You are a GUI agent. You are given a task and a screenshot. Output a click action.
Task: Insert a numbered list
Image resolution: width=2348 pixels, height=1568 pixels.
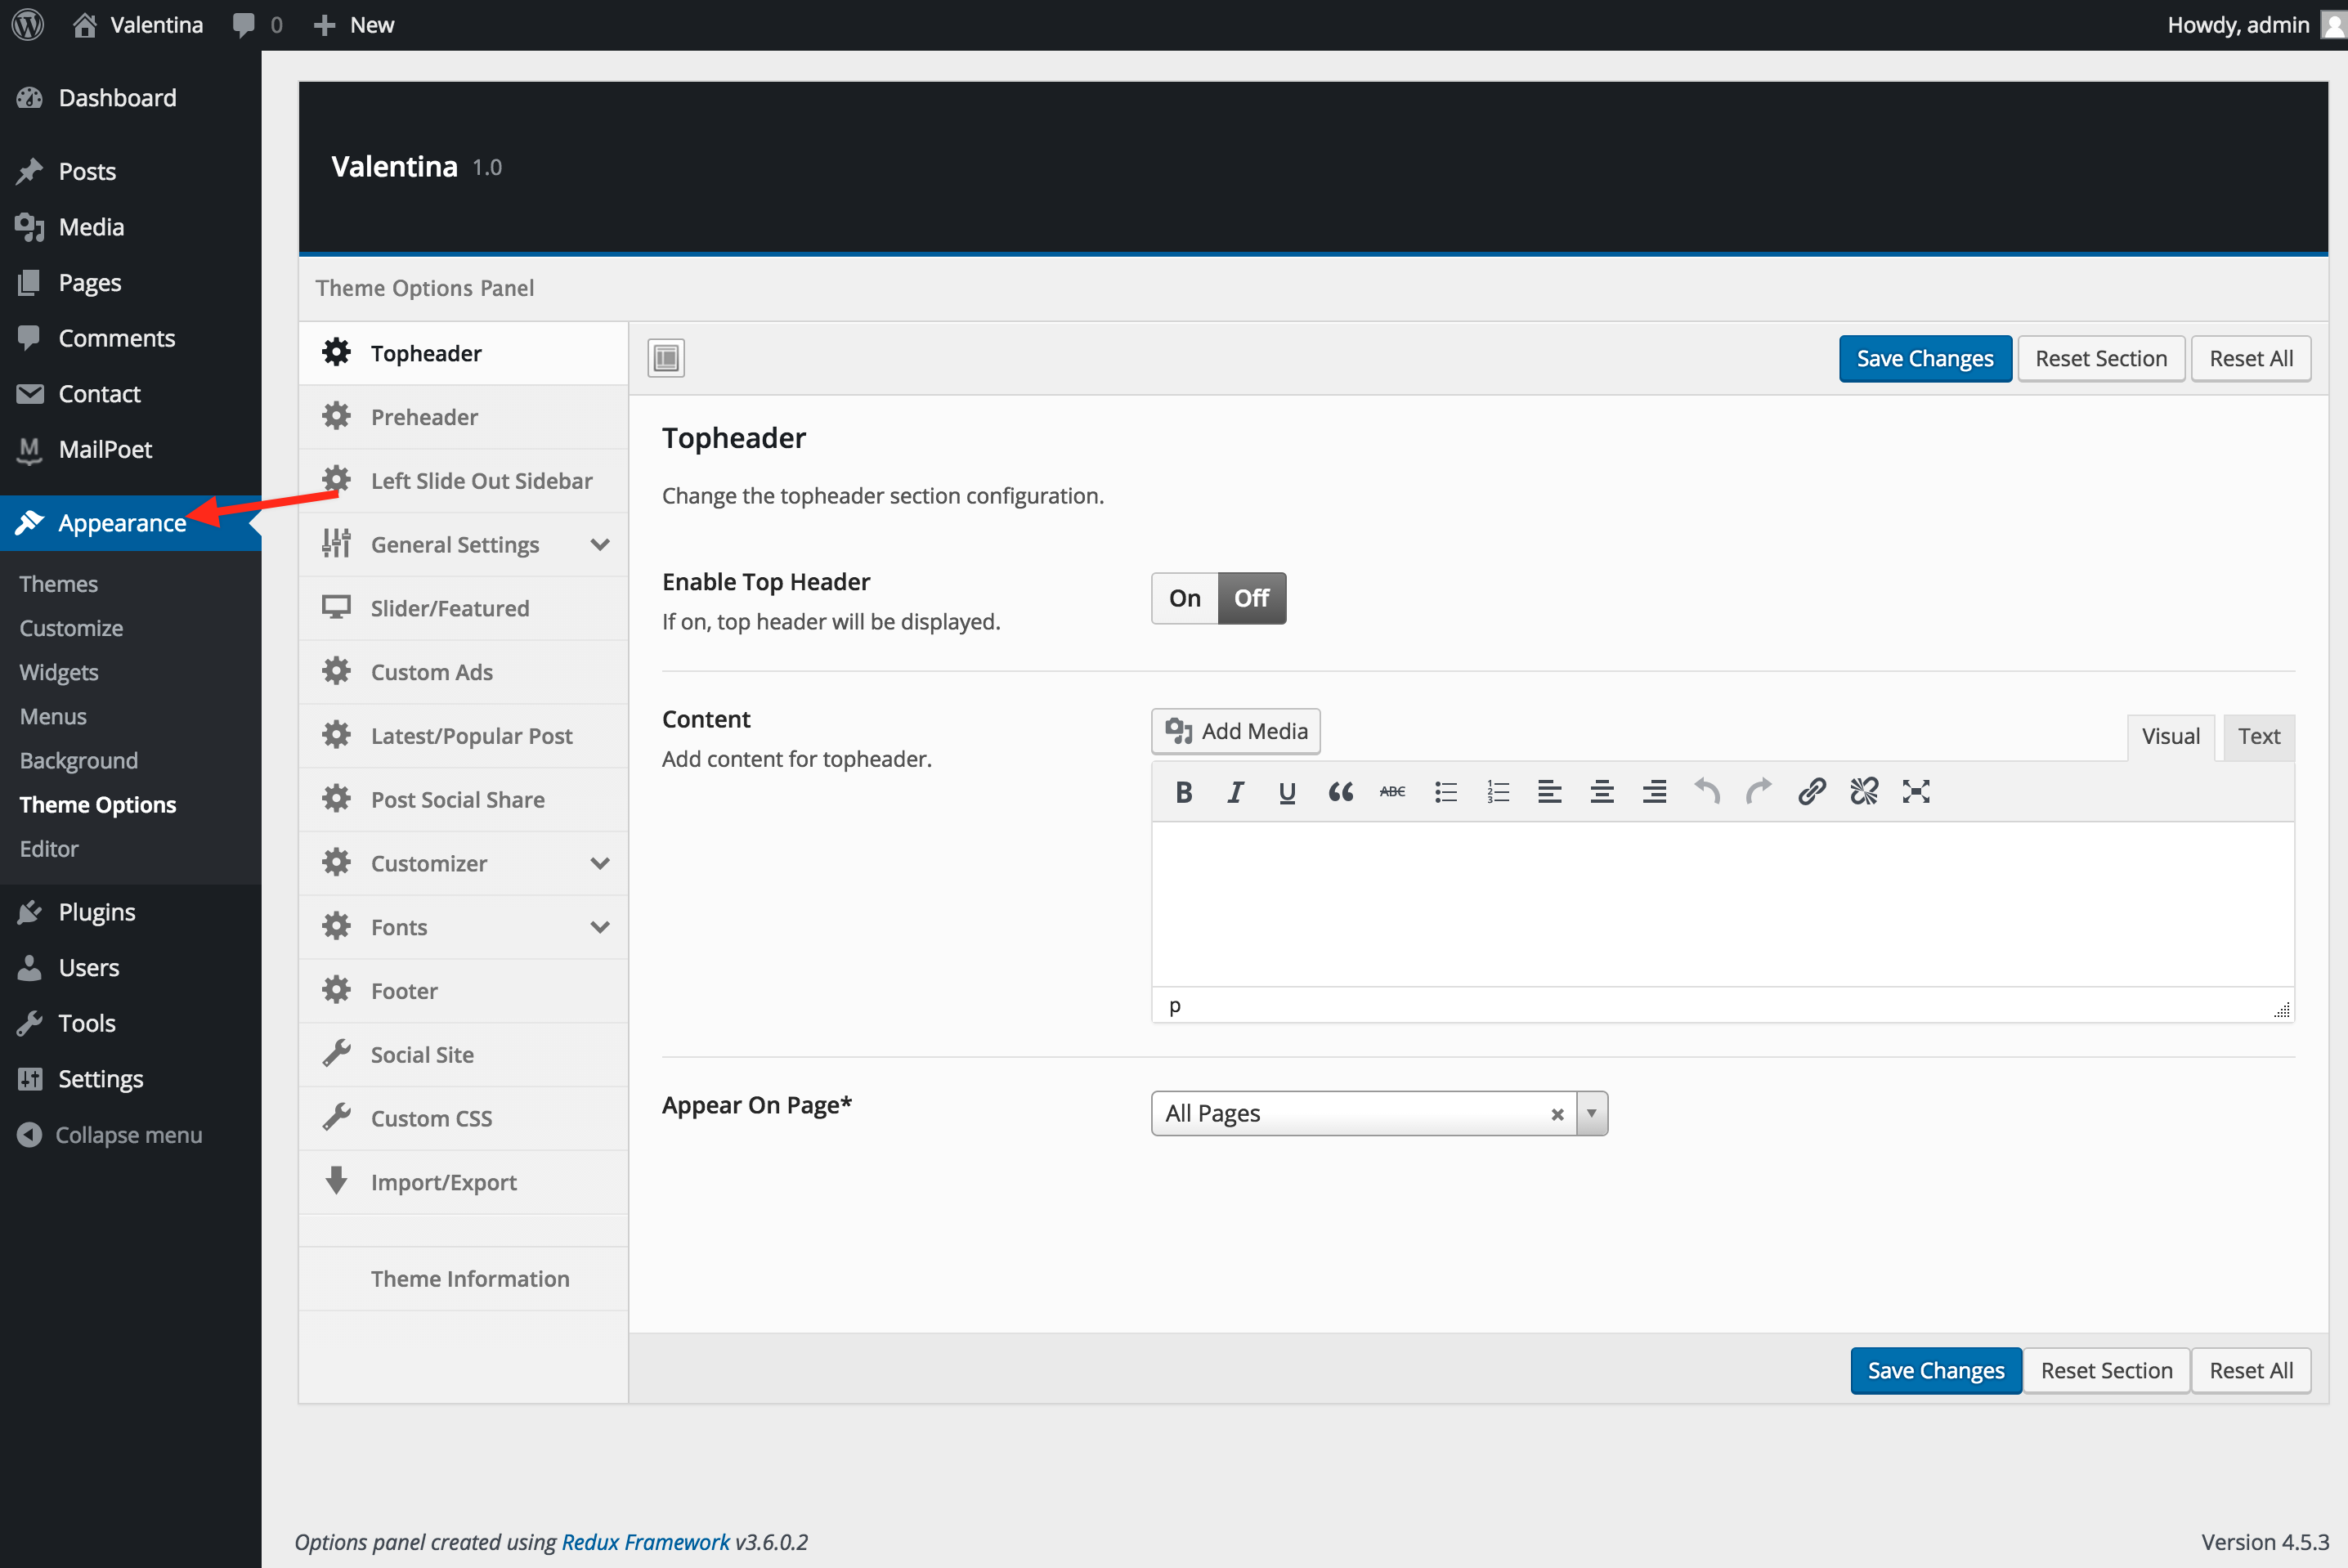pyautogui.click(x=1498, y=792)
